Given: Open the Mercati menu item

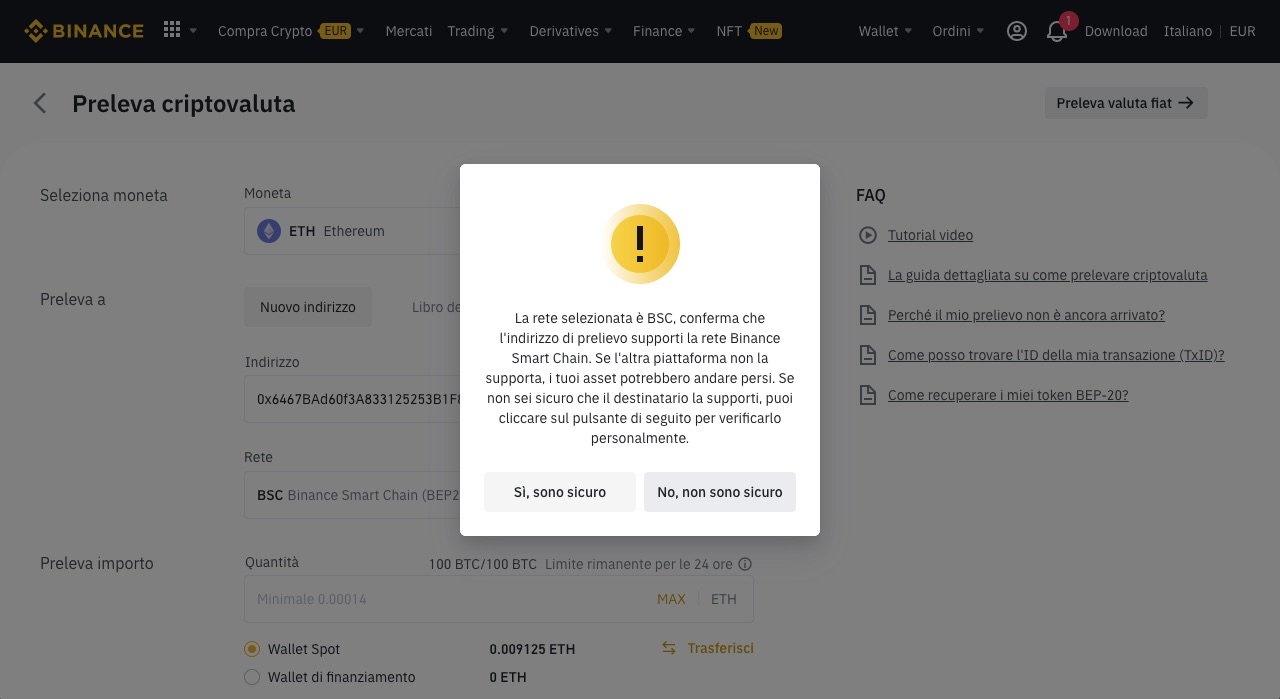Looking at the screenshot, I should 409,31.
